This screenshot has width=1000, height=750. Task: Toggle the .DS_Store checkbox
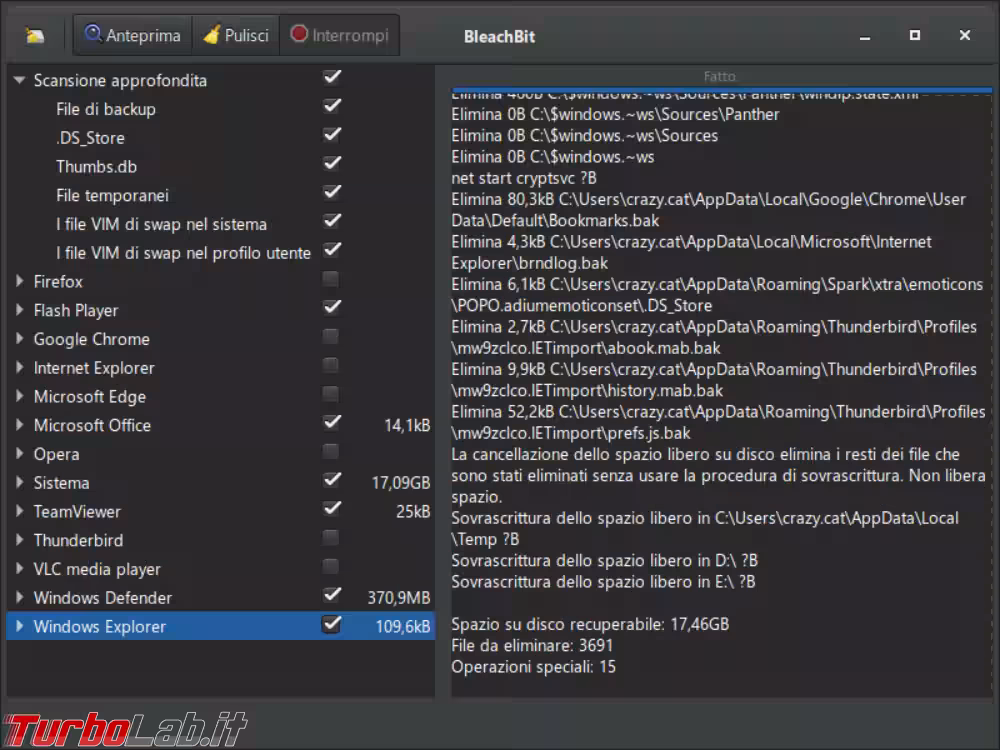[x=332, y=135]
